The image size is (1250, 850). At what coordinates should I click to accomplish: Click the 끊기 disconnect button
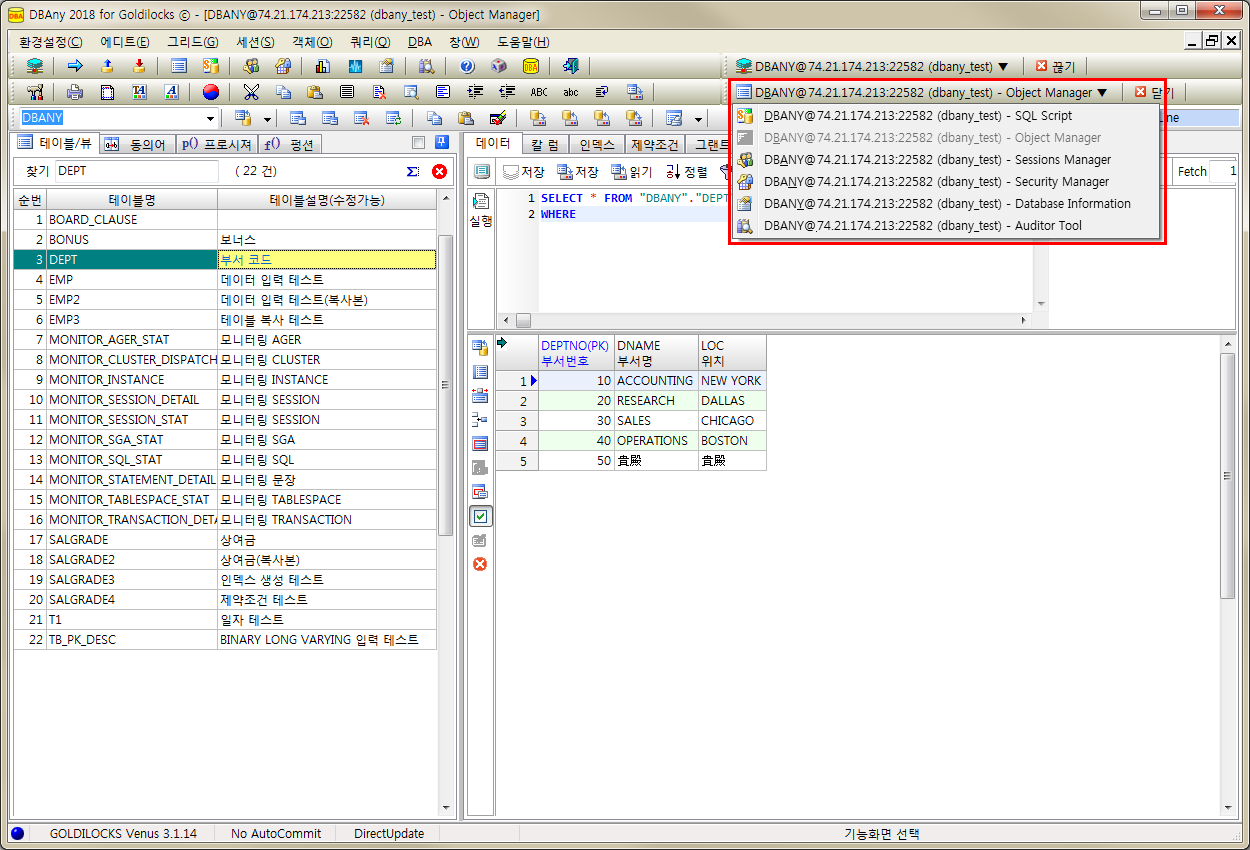[1055, 67]
